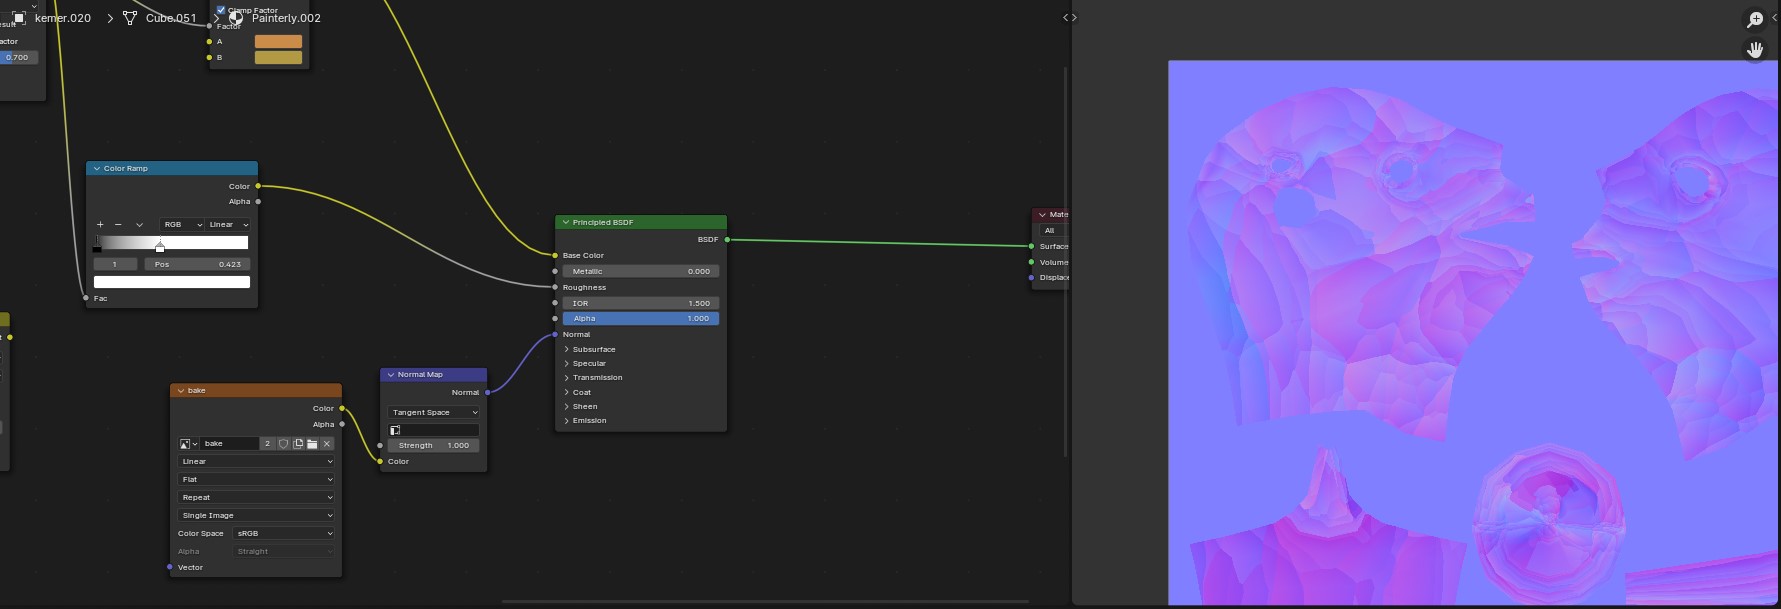Toggle fake user shield on bake image
This screenshot has height=609, width=1781.
point(283,444)
